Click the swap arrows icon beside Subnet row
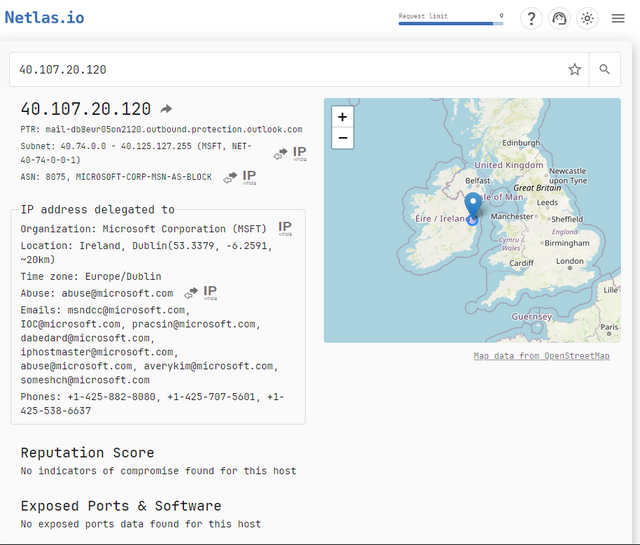 point(280,154)
